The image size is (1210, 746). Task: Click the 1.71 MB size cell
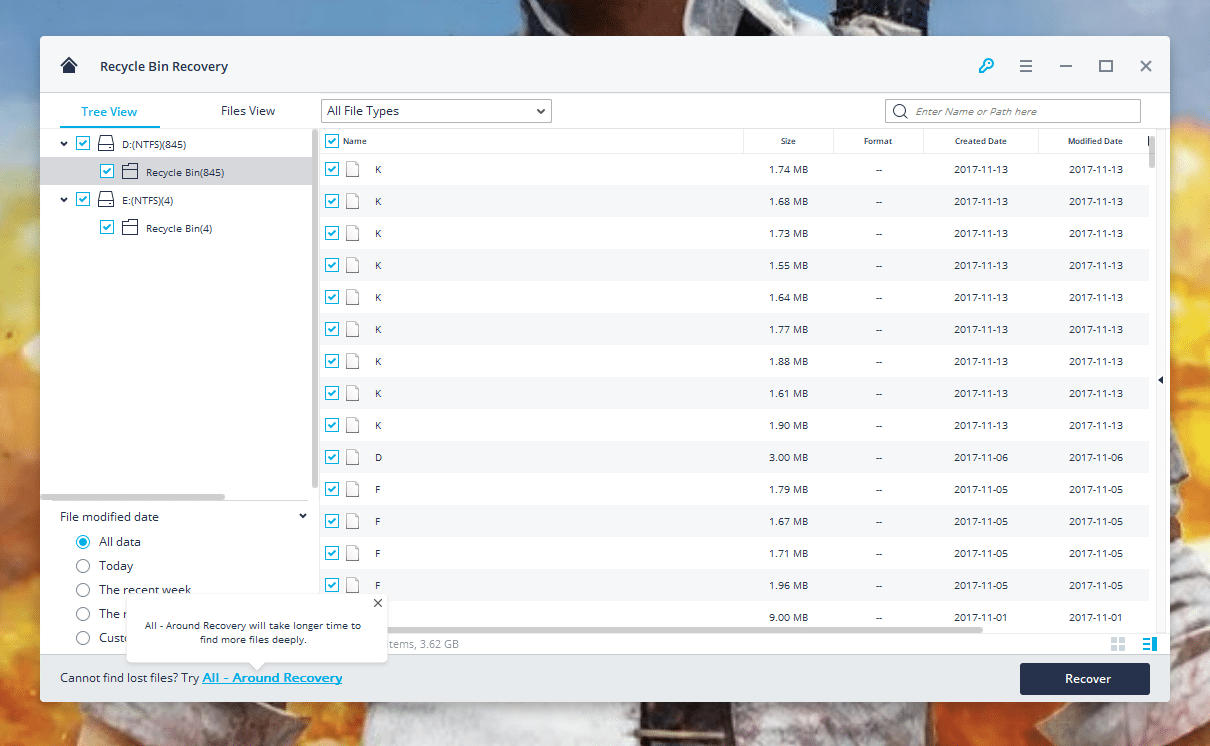tap(788, 553)
